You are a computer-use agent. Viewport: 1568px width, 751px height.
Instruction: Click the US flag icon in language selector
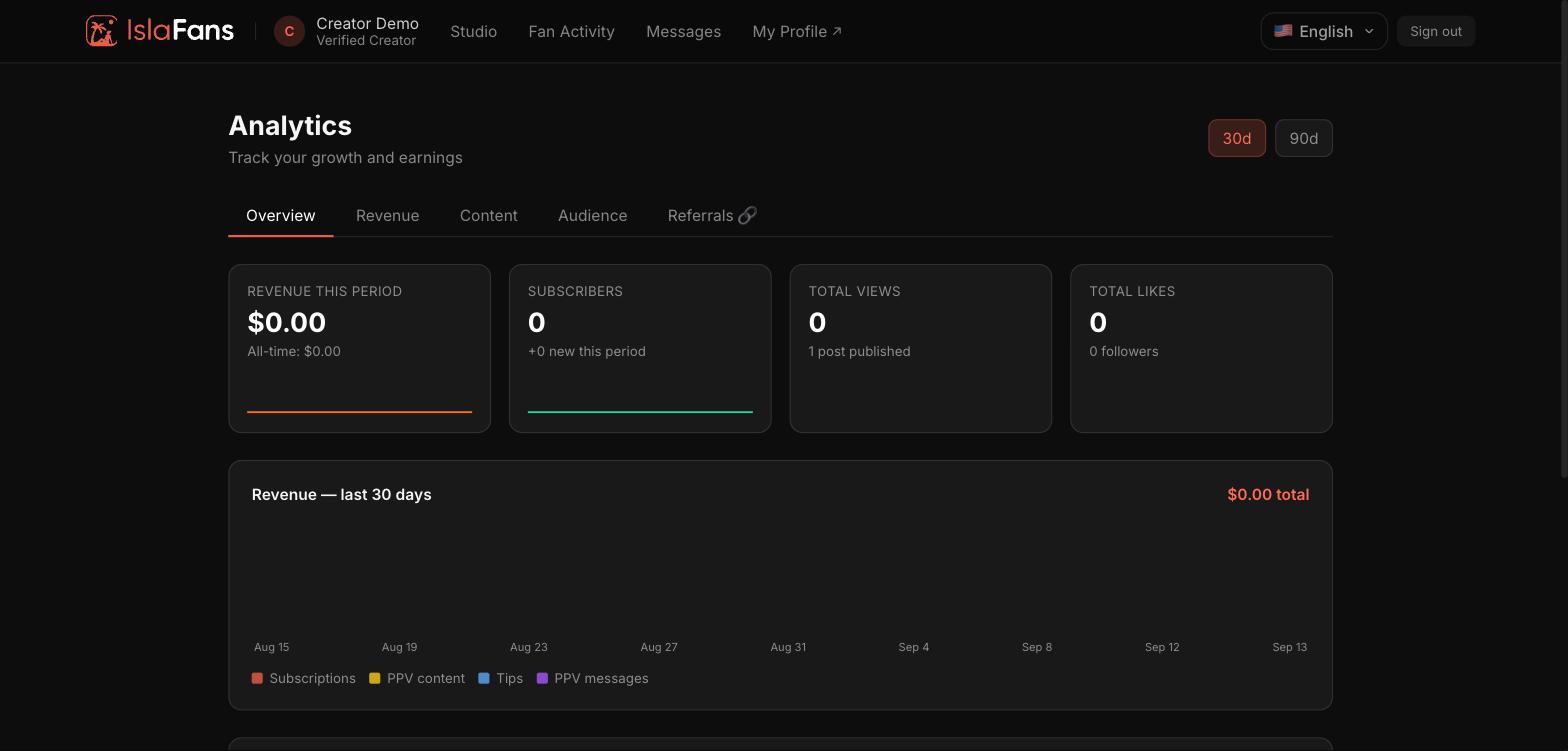(1283, 31)
